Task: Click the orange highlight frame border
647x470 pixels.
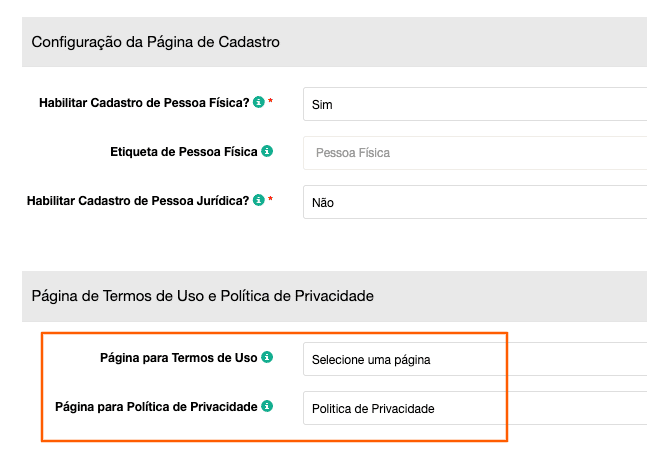Action: pos(42,387)
